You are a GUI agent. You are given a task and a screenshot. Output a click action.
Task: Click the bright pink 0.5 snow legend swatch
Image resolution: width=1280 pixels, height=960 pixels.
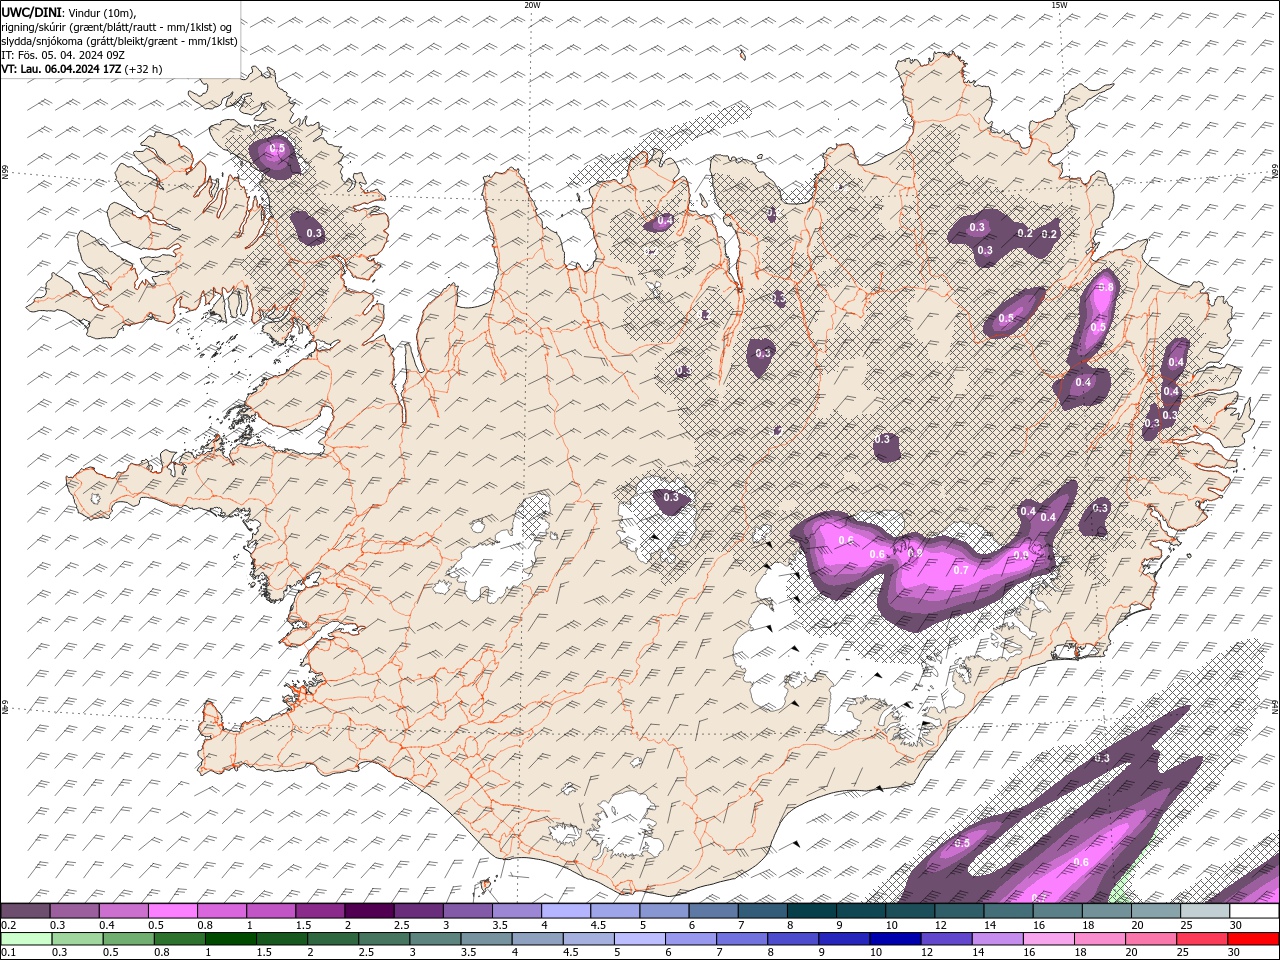(x=173, y=911)
